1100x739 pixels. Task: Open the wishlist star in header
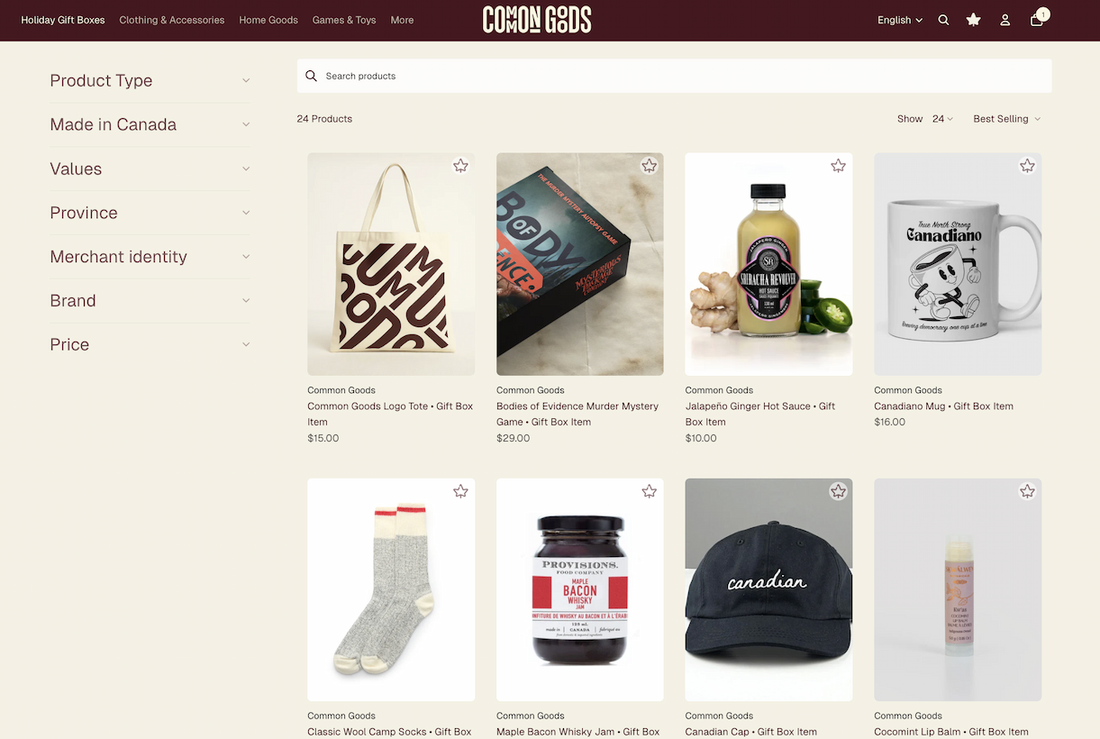974,20
